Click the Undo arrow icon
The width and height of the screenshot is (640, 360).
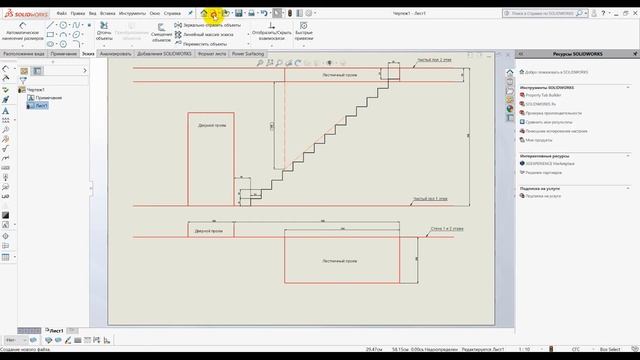tap(264, 13)
